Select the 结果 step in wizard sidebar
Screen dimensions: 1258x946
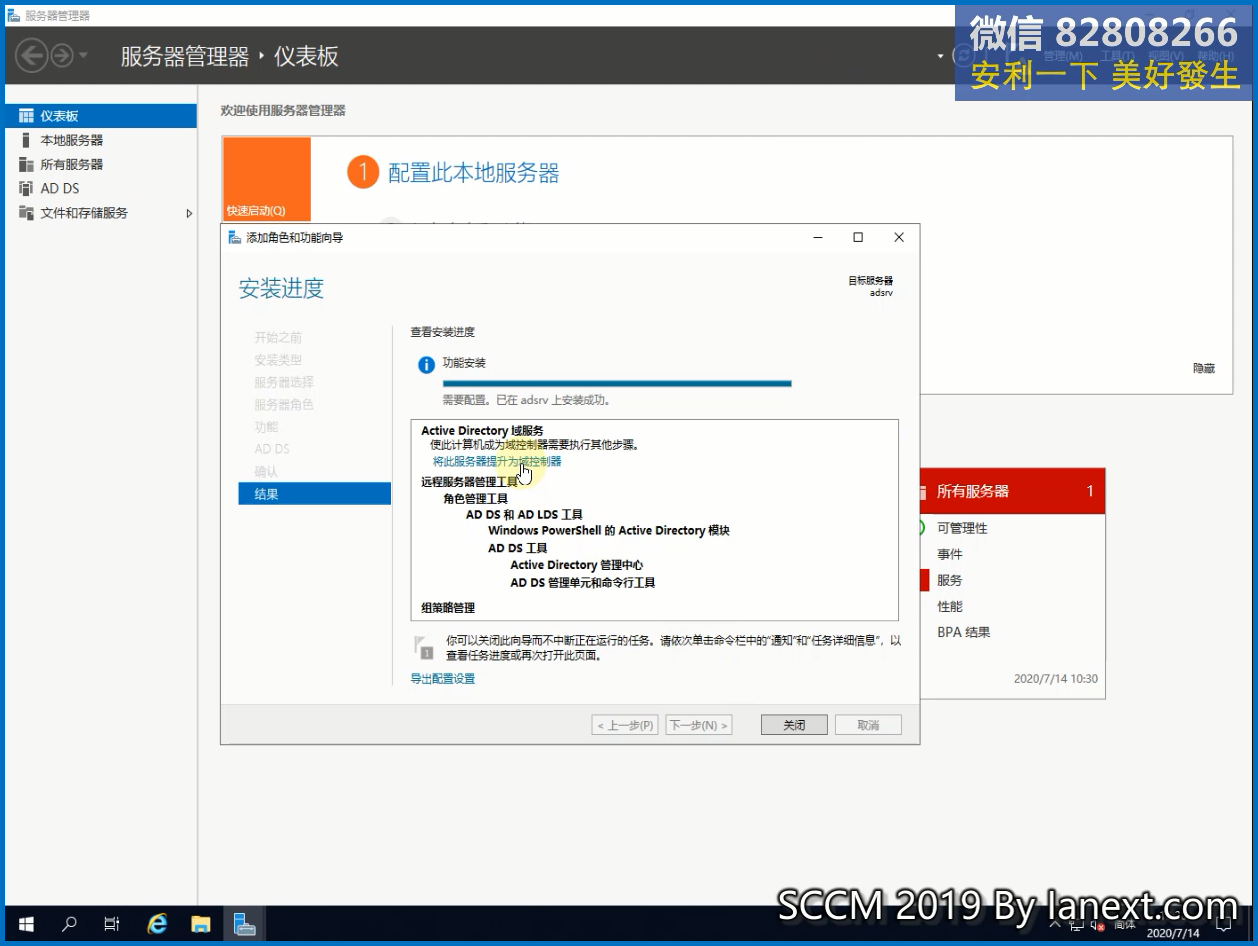click(314, 493)
